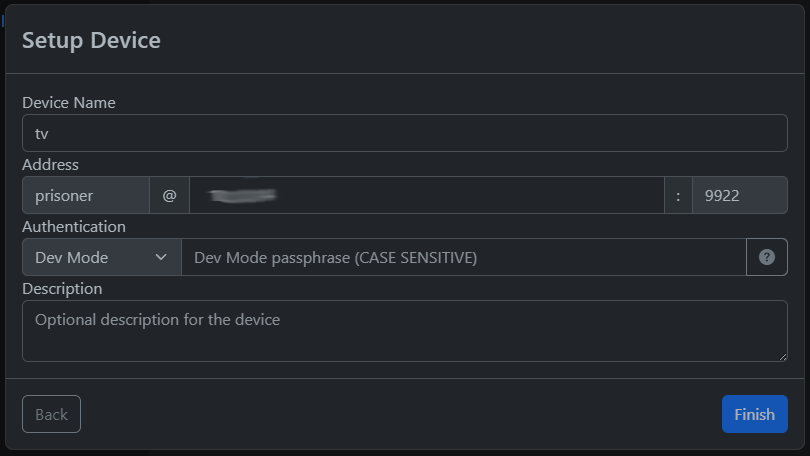
Task: Click the Setup Device heading
Action: tap(91, 40)
